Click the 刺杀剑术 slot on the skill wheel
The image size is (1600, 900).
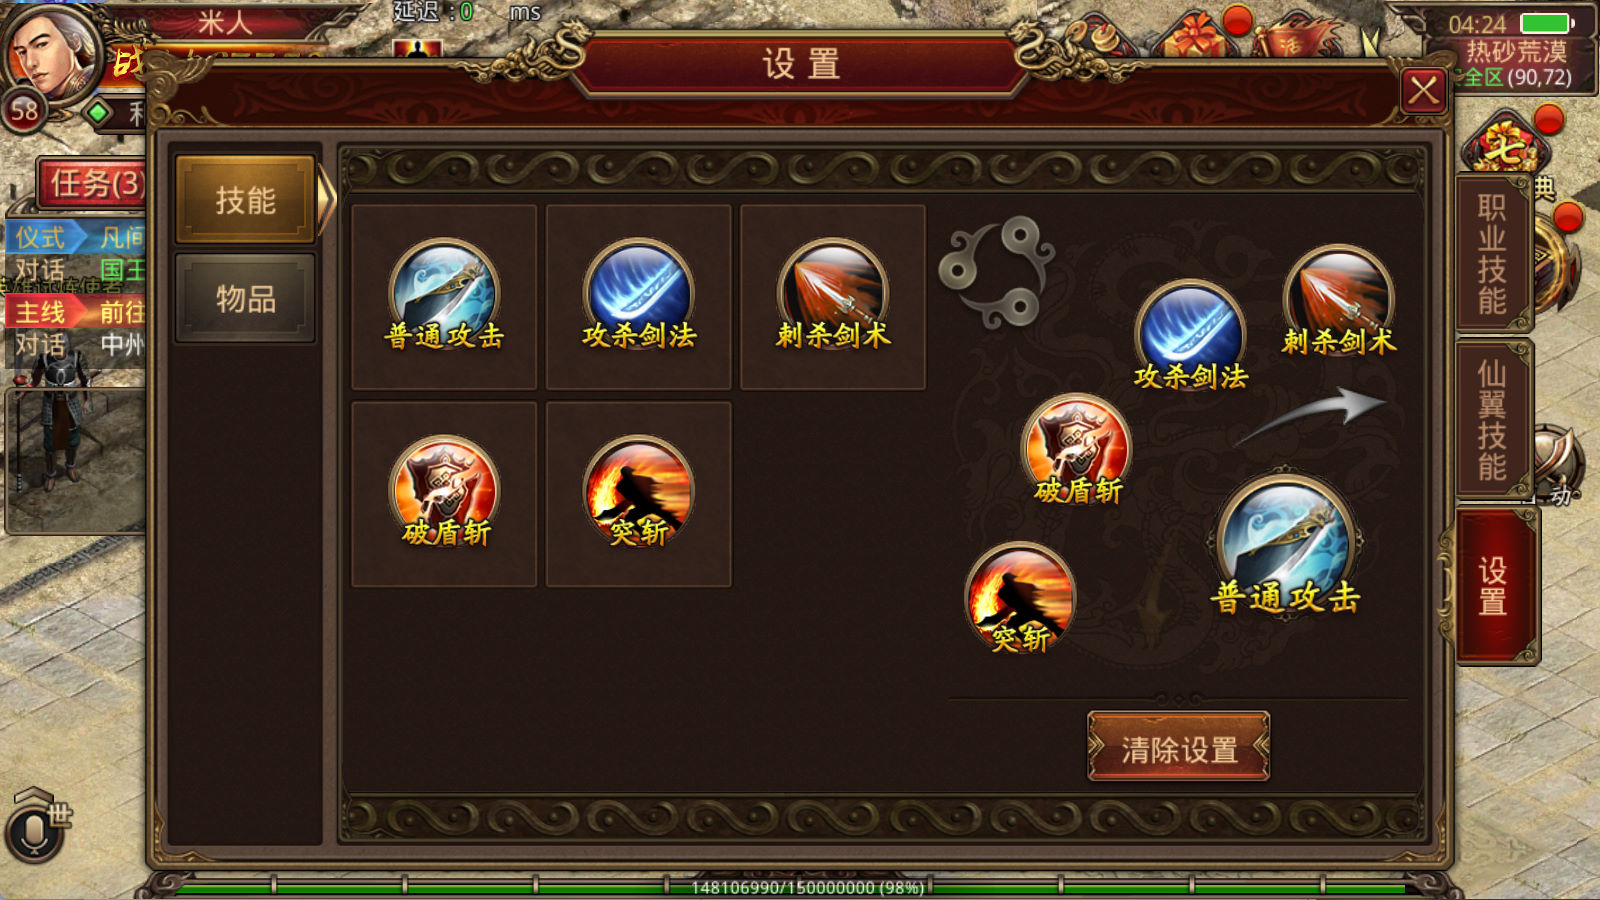(x=1338, y=301)
